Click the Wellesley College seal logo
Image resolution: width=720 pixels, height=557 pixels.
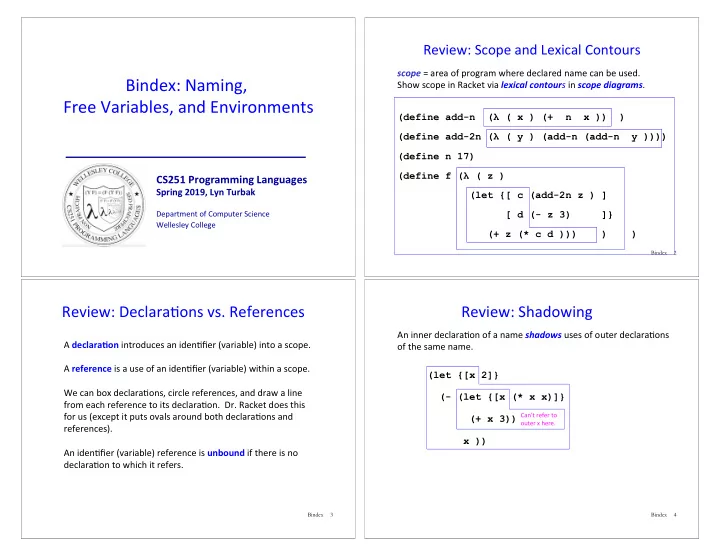(x=104, y=205)
